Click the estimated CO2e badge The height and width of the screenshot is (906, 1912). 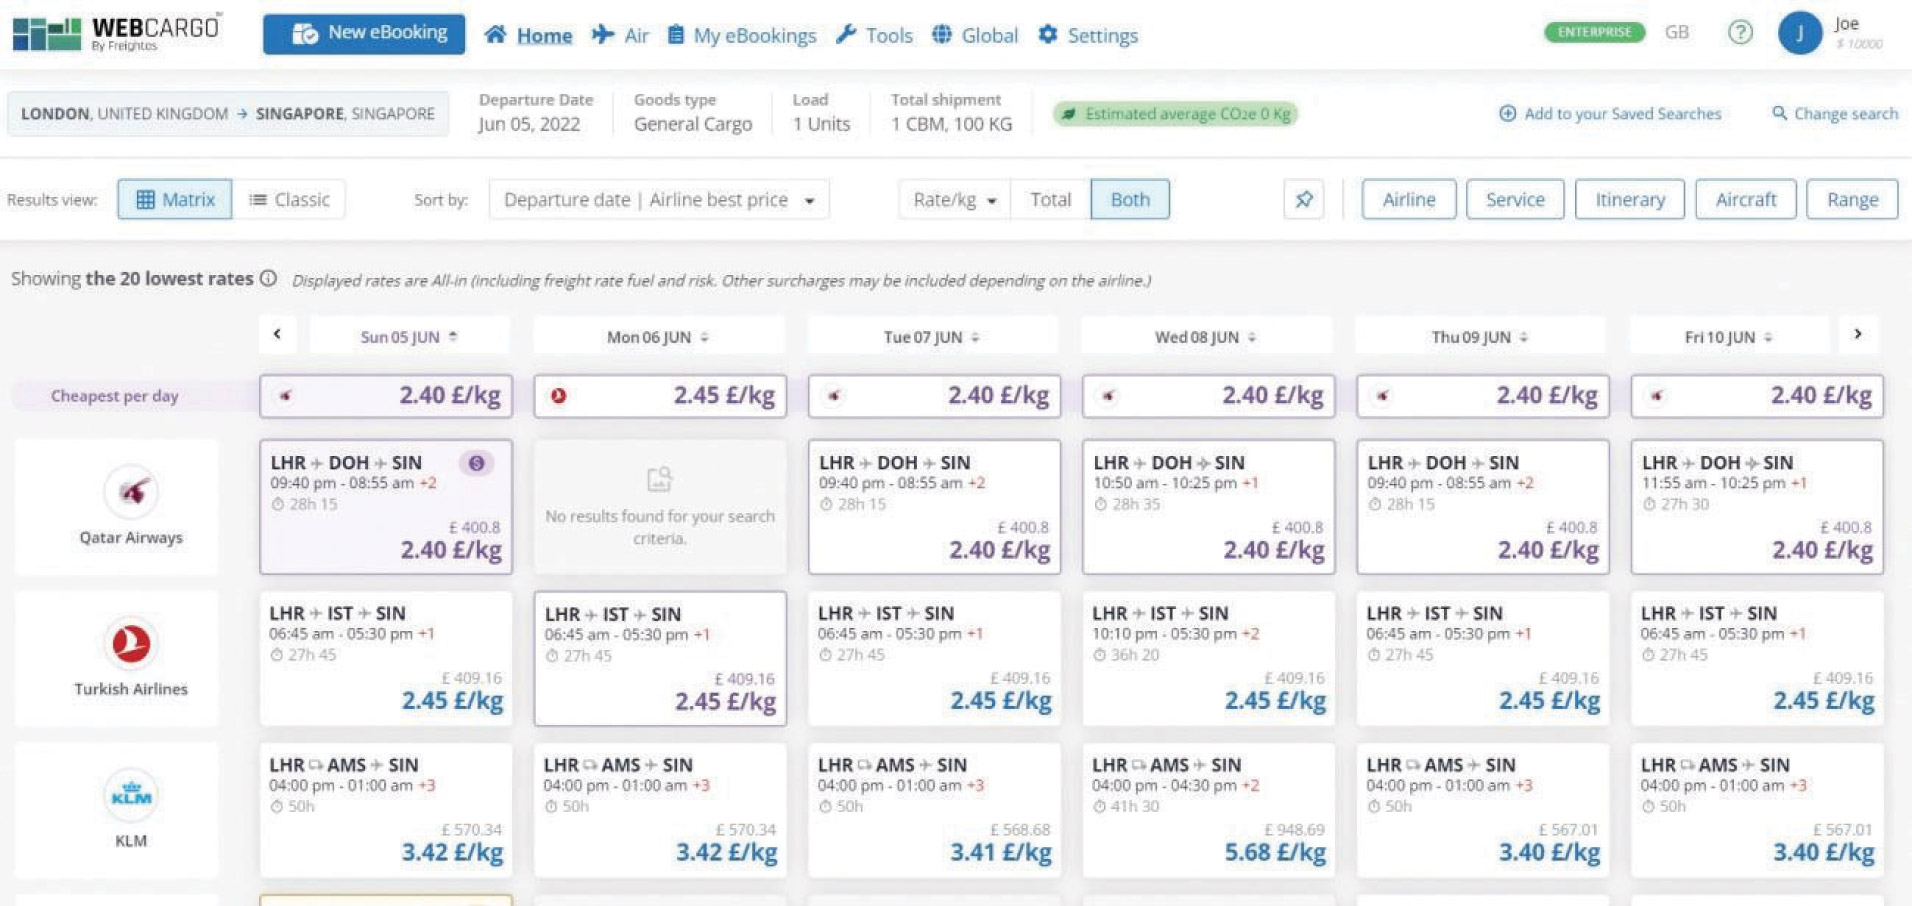(1175, 114)
